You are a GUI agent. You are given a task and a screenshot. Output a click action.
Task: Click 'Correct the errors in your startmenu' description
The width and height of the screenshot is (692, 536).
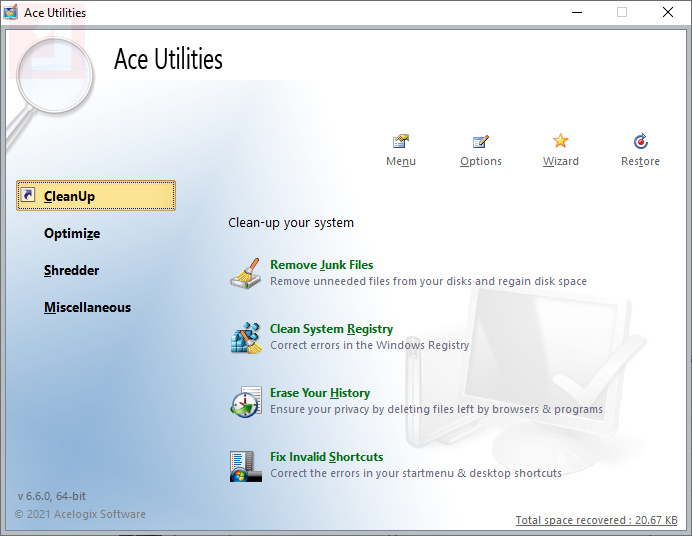pyautogui.click(x=416, y=473)
